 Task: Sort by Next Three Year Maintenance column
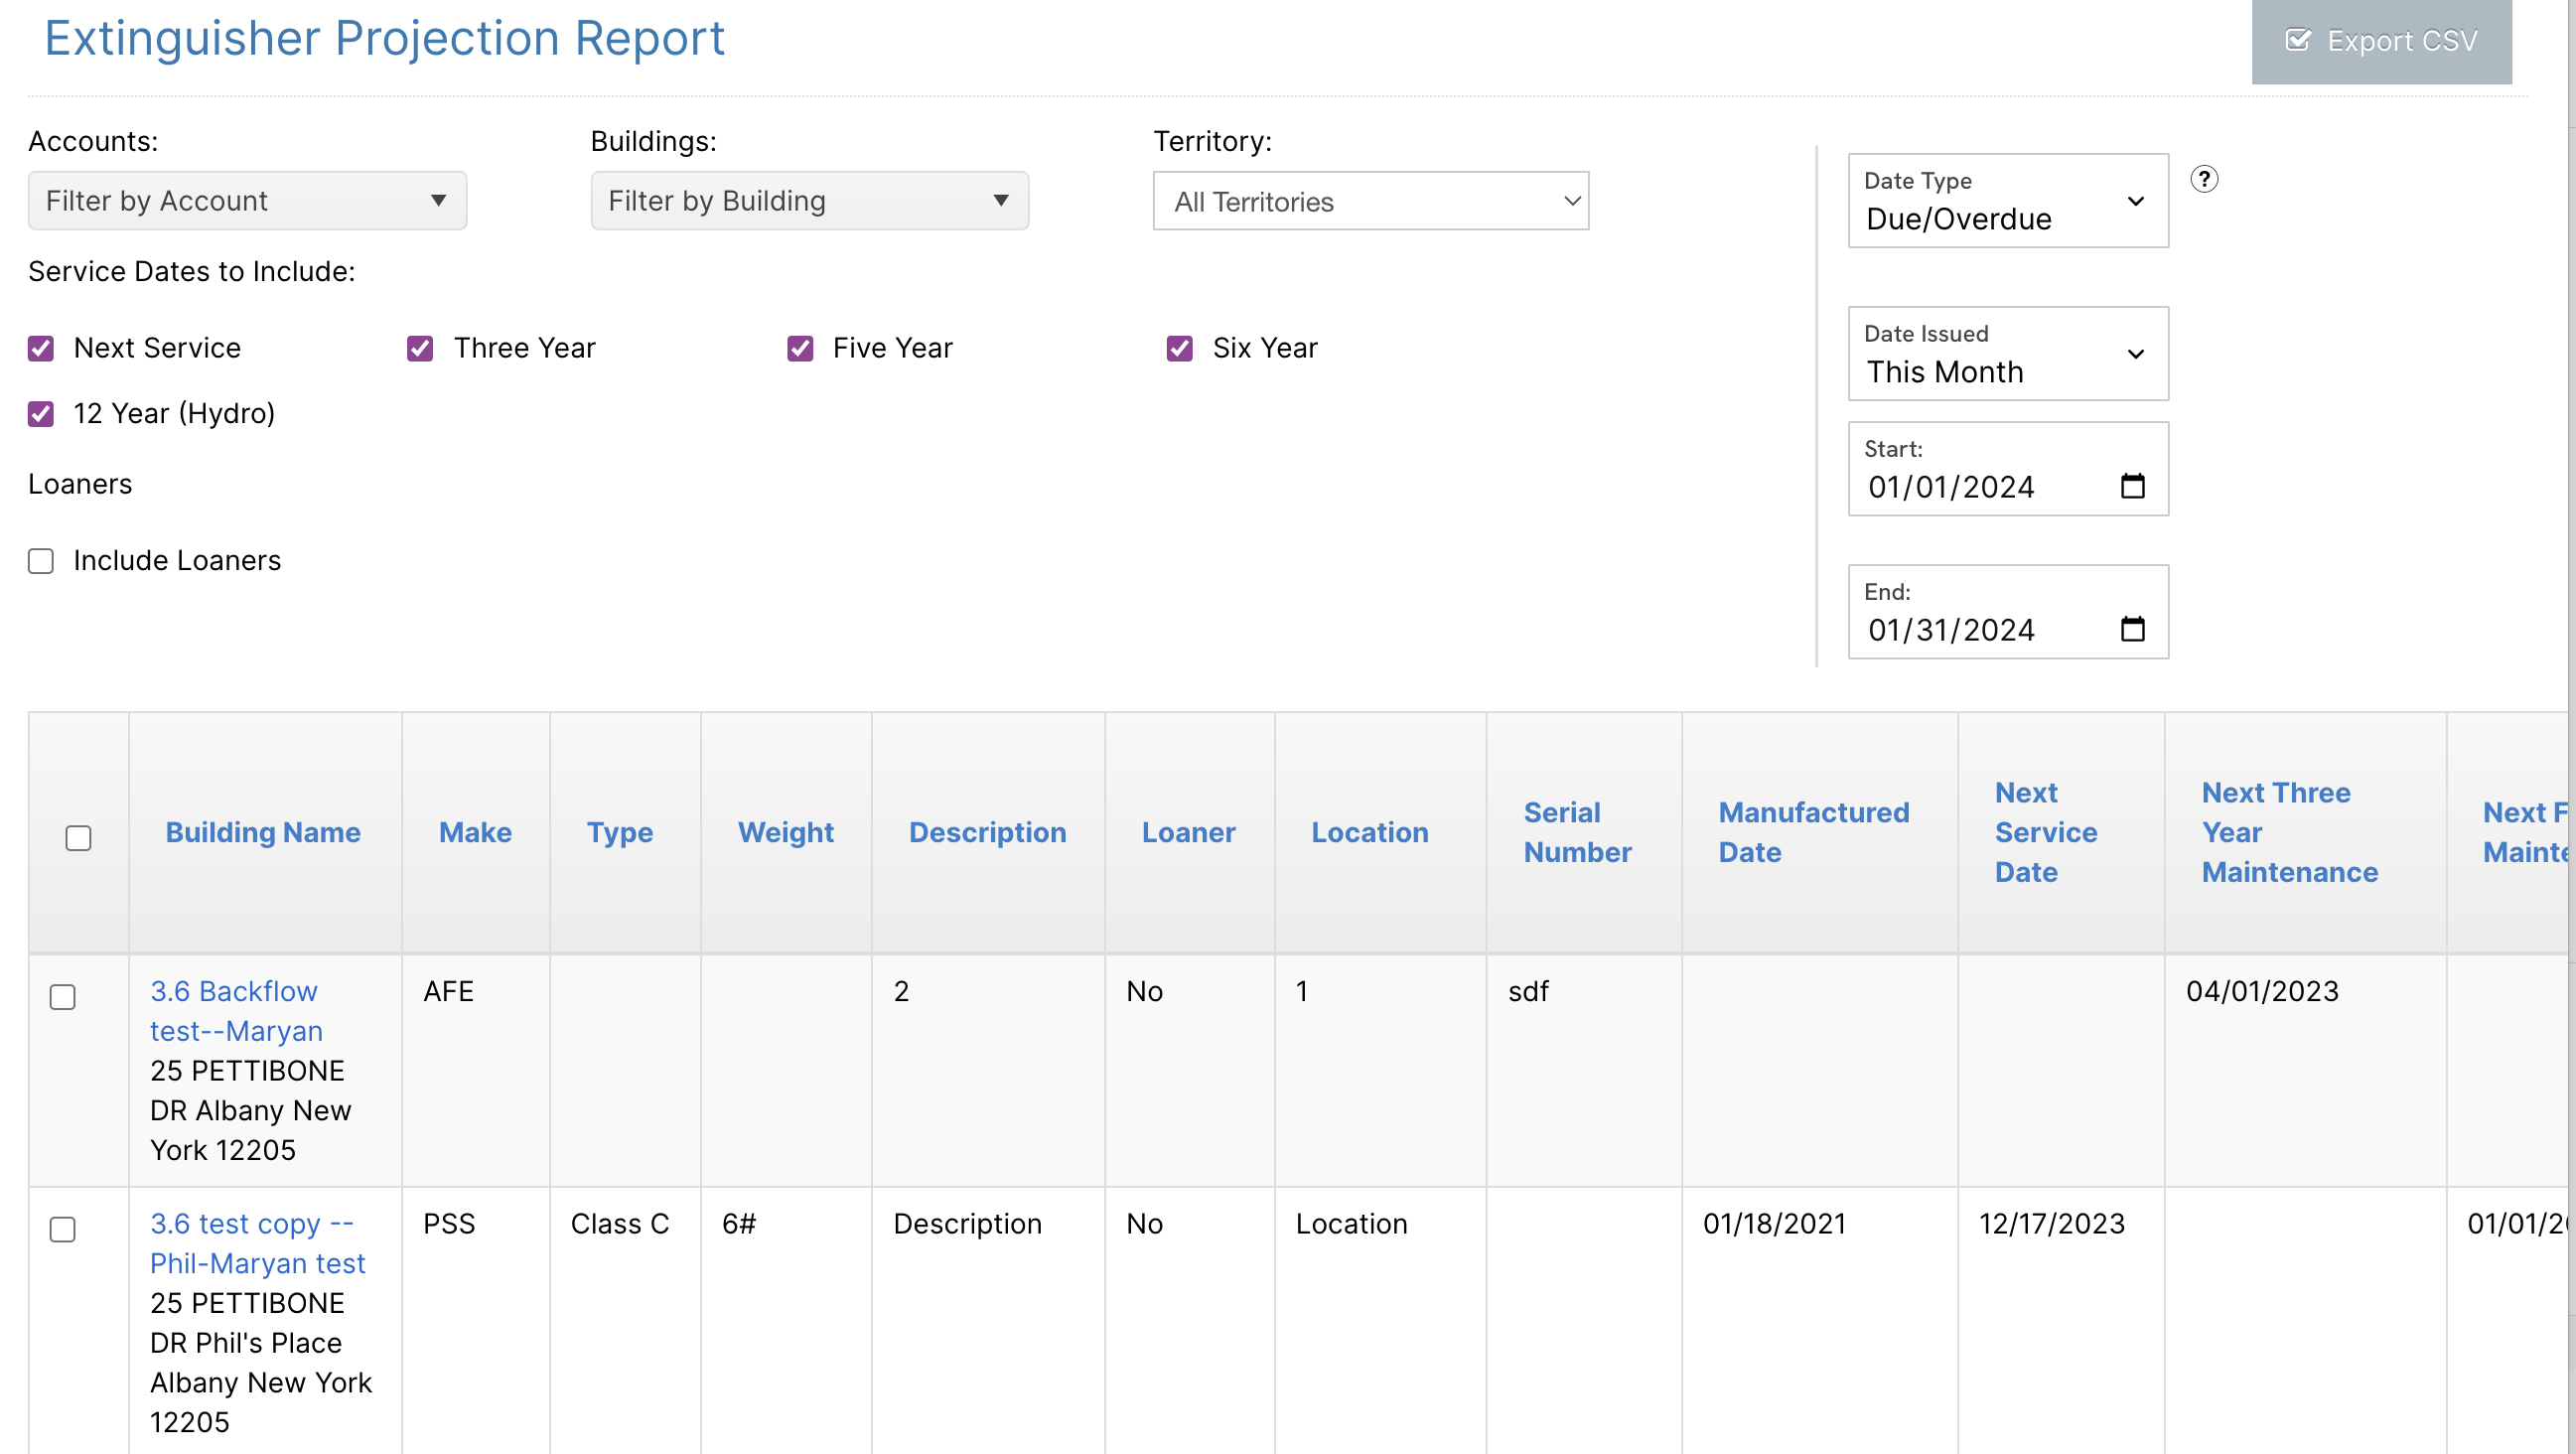click(x=2290, y=832)
